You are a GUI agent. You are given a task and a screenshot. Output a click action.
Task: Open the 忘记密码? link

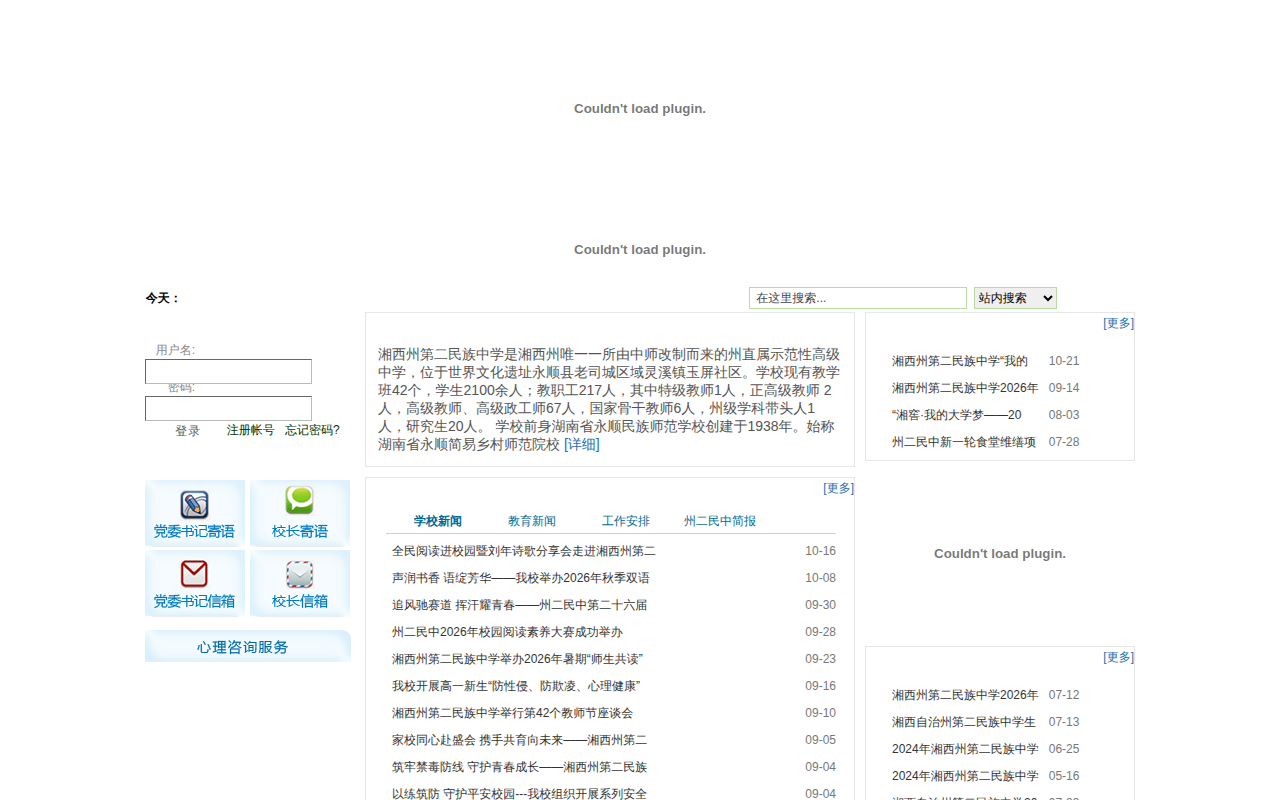(x=312, y=430)
